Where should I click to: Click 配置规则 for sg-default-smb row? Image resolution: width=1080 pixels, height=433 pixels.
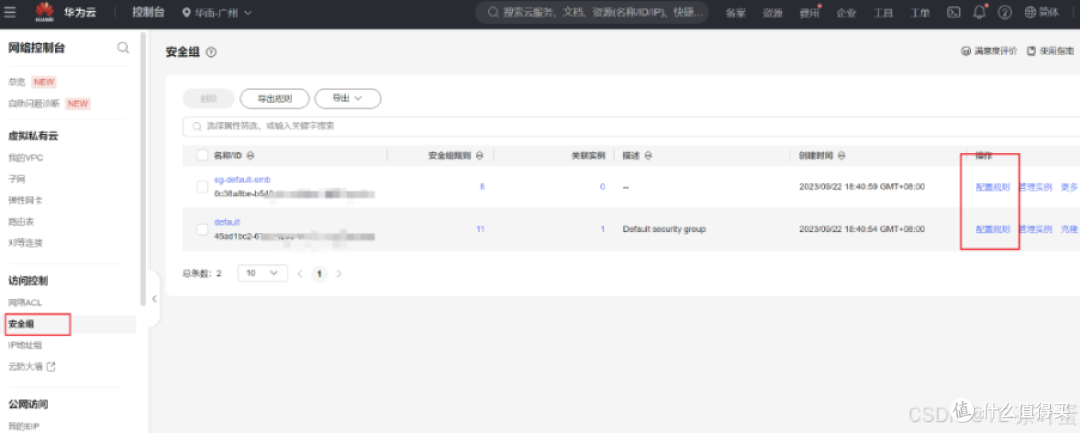pyautogui.click(x=993, y=187)
